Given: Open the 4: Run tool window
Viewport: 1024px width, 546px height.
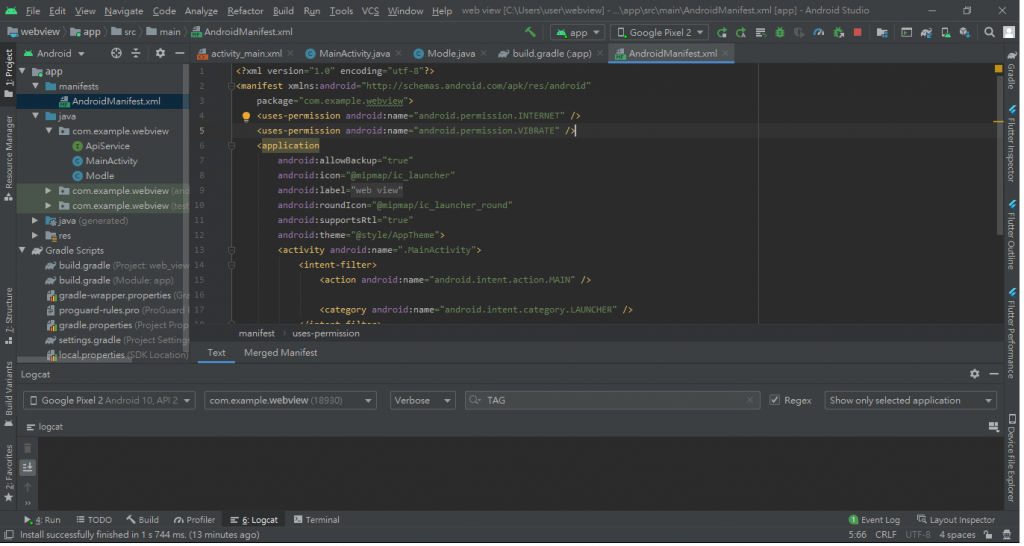Looking at the screenshot, I should (x=43, y=522).
